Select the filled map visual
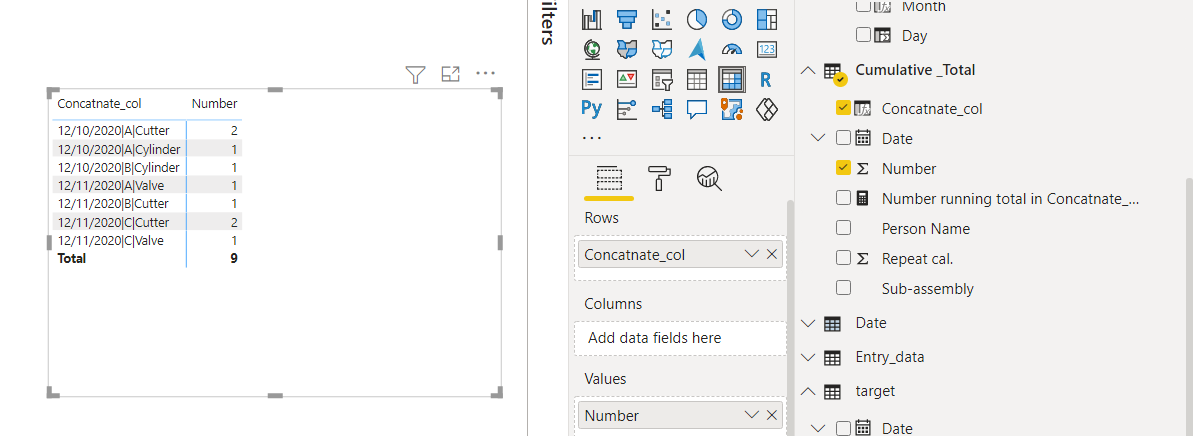 [626, 49]
